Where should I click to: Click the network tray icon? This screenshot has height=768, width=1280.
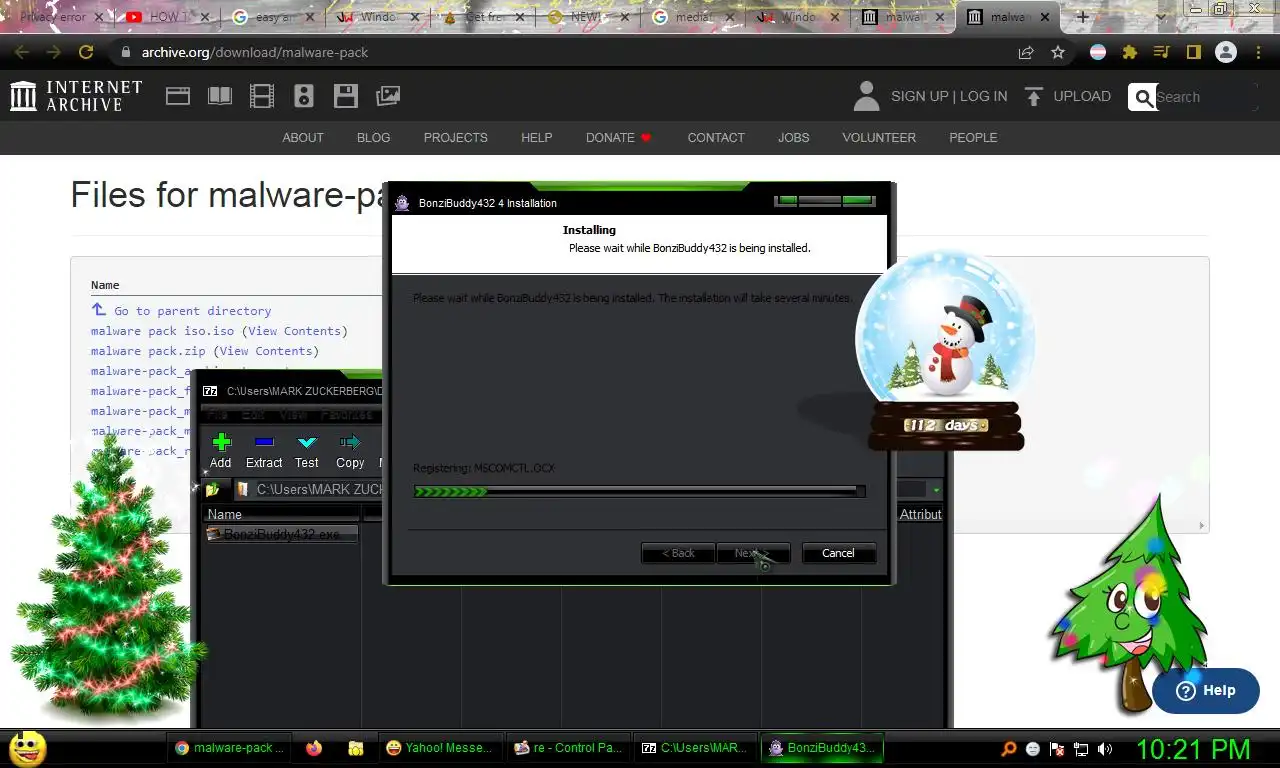click(1081, 748)
